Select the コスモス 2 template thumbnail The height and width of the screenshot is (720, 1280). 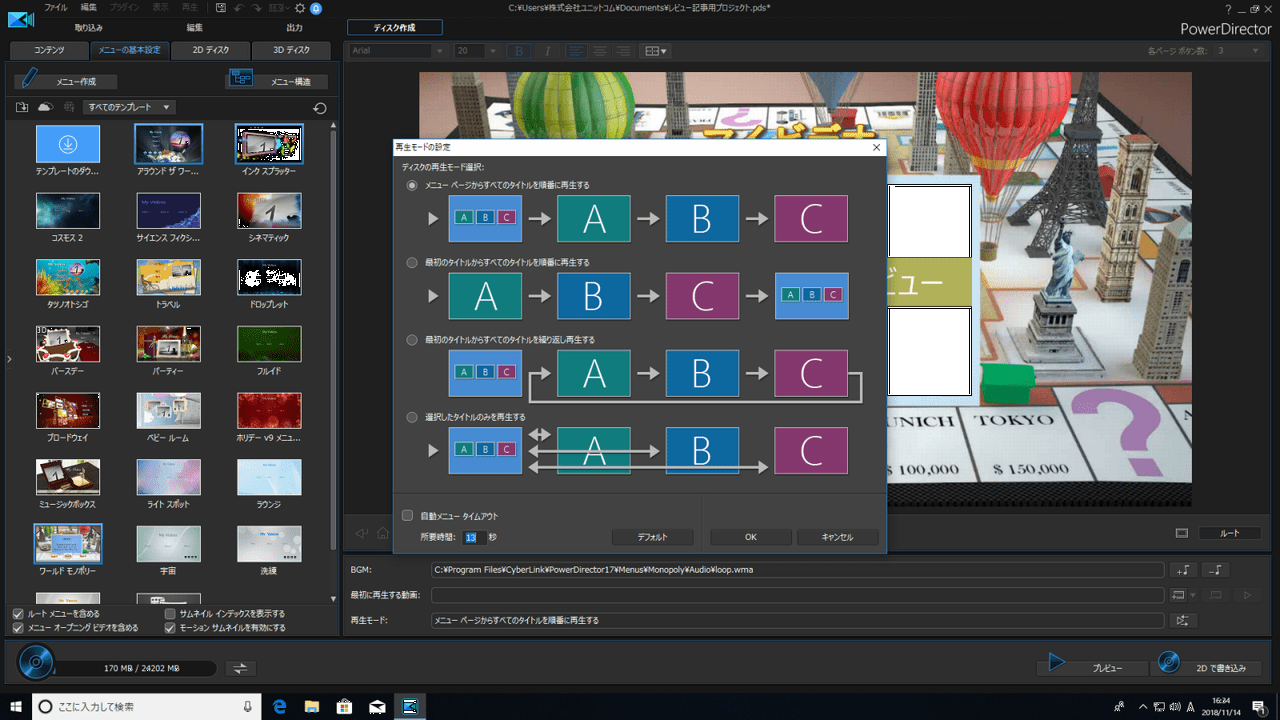[68, 211]
